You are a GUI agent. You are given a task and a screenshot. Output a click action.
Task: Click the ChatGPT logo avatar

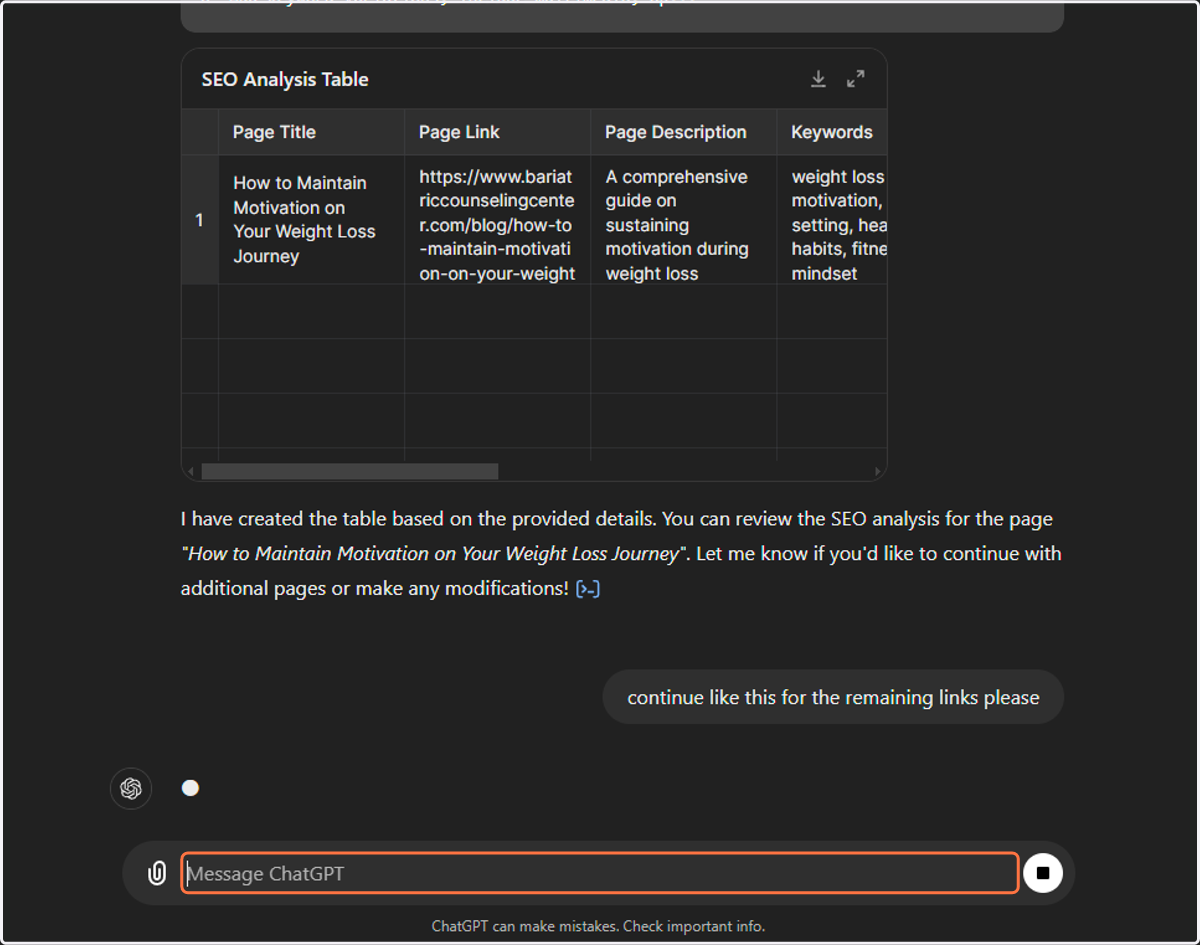(x=131, y=788)
